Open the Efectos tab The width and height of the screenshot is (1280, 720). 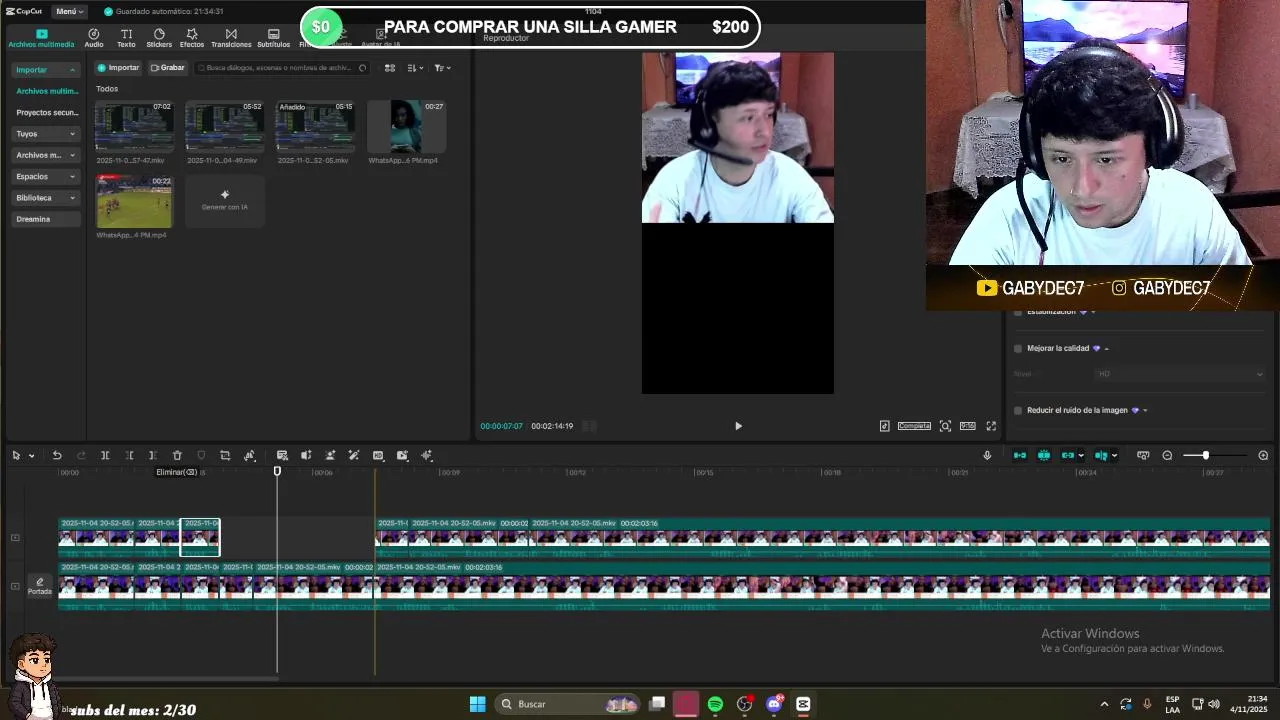point(192,38)
